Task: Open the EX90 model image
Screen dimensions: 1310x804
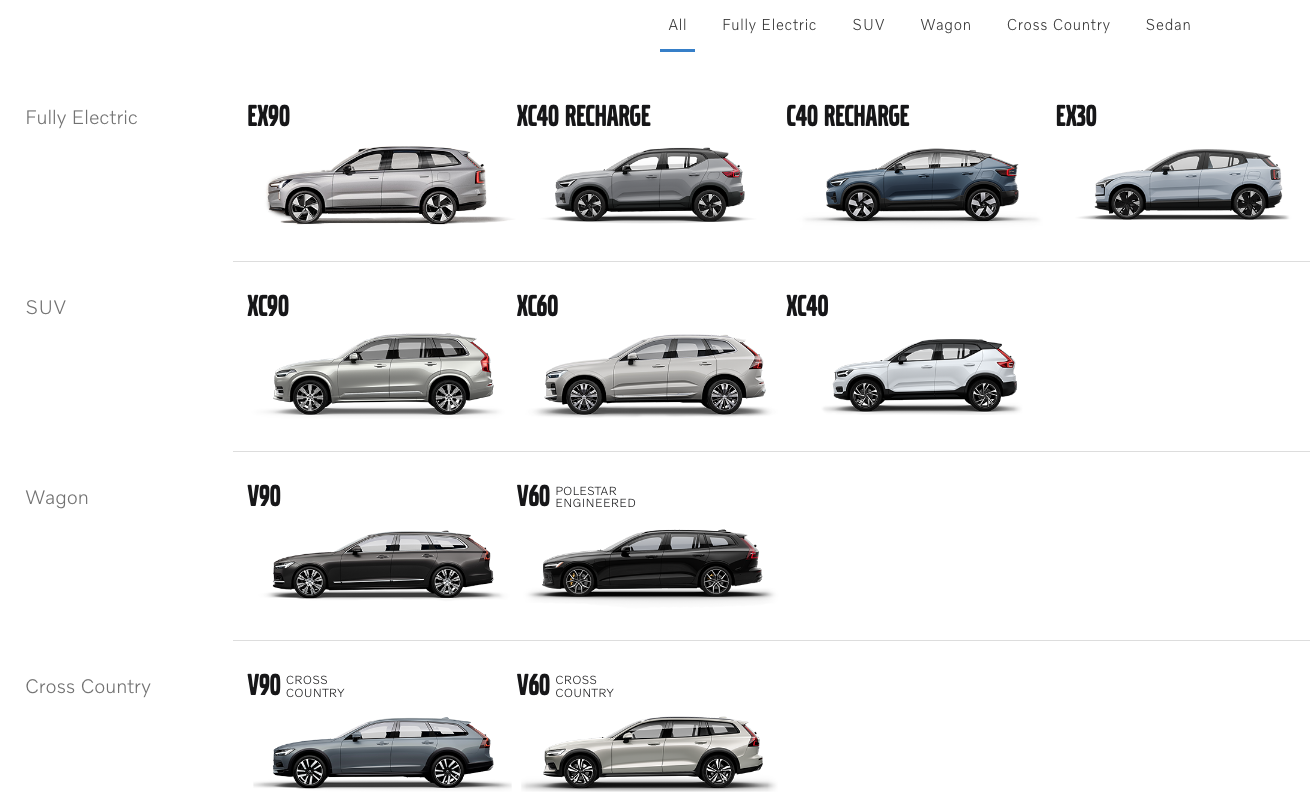Action: pos(378,185)
